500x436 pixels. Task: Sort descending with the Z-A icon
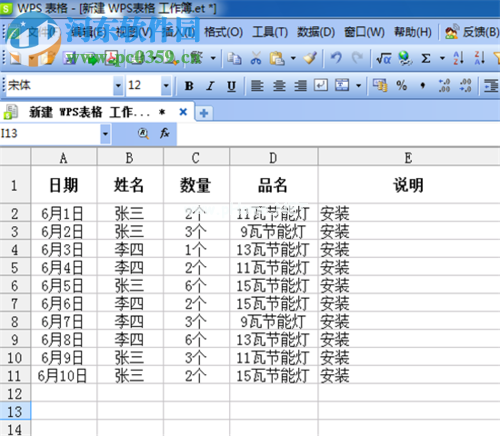480,58
